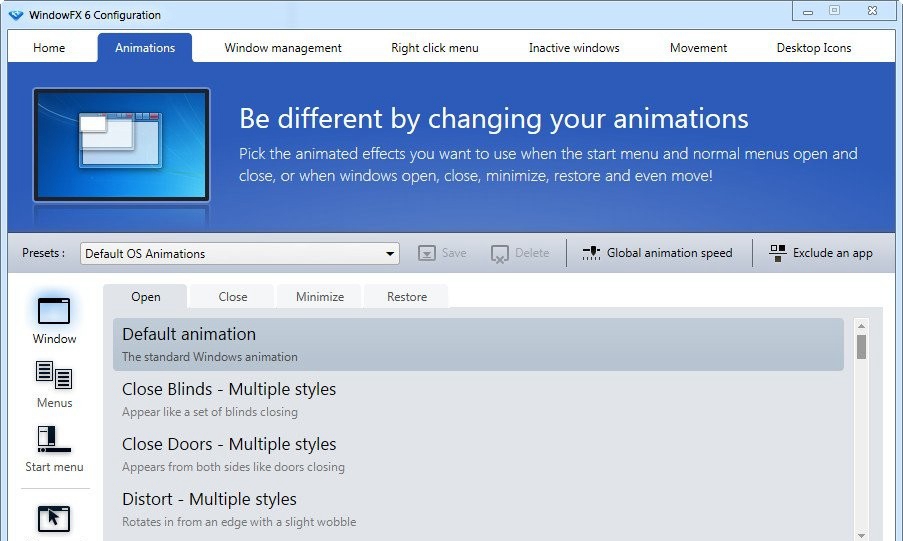Click the scroll up arrow of animation list
The height and width of the screenshot is (541, 903).
point(862,326)
